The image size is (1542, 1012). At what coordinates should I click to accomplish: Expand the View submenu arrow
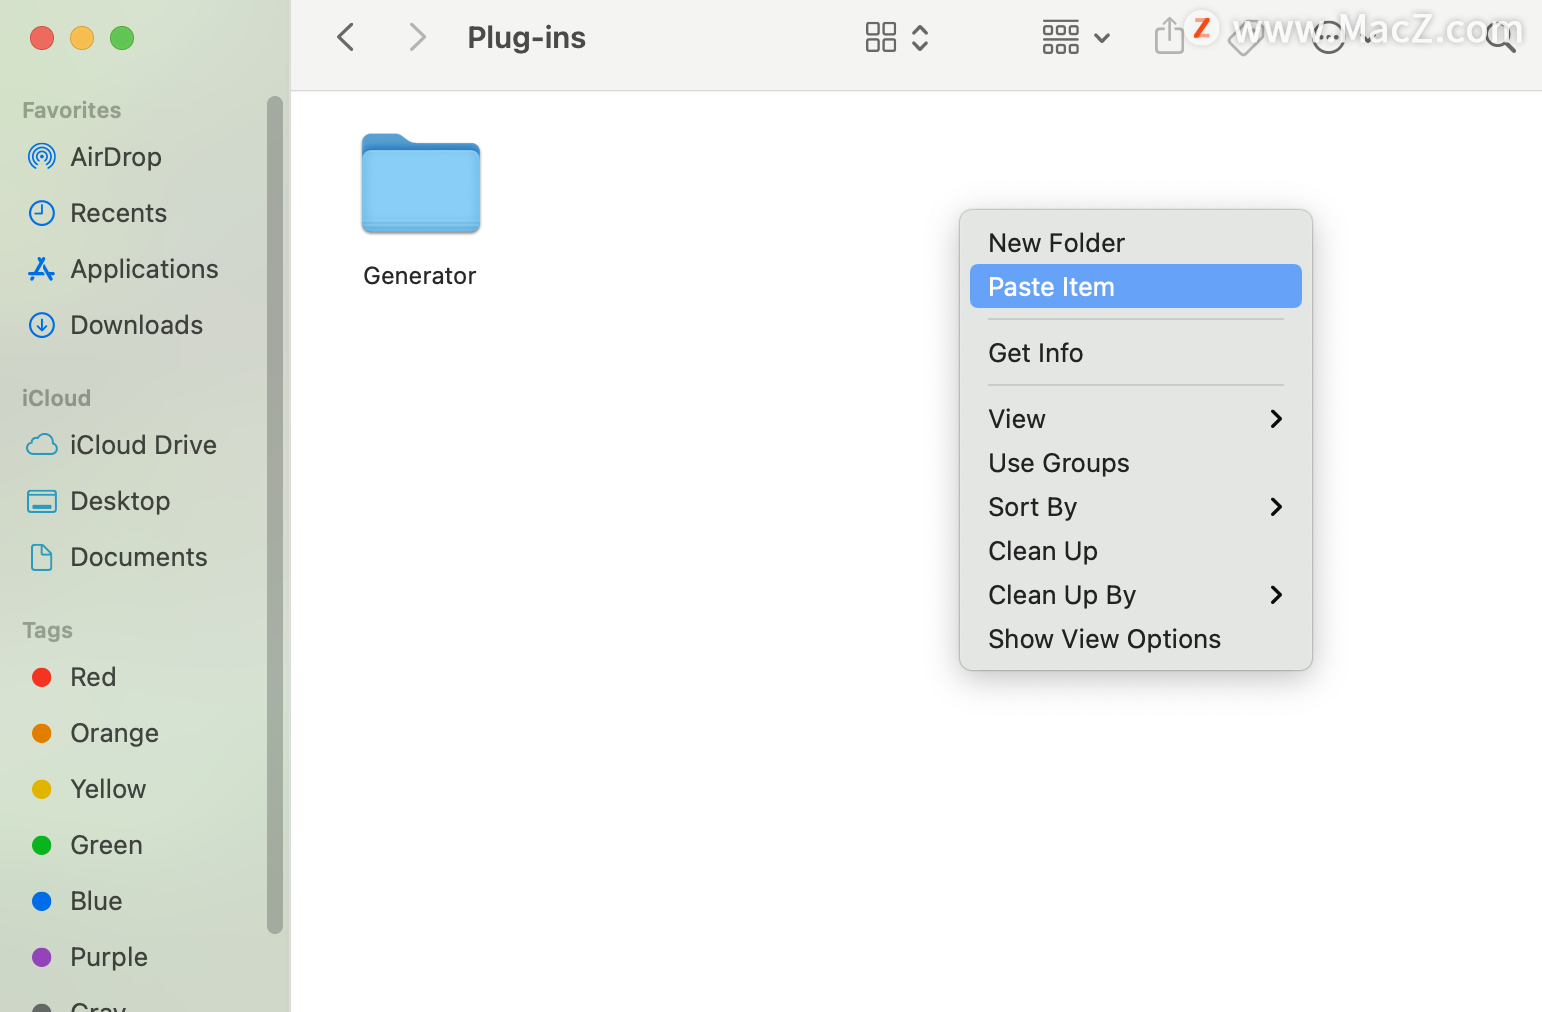pyautogui.click(x=1276, y=419)
